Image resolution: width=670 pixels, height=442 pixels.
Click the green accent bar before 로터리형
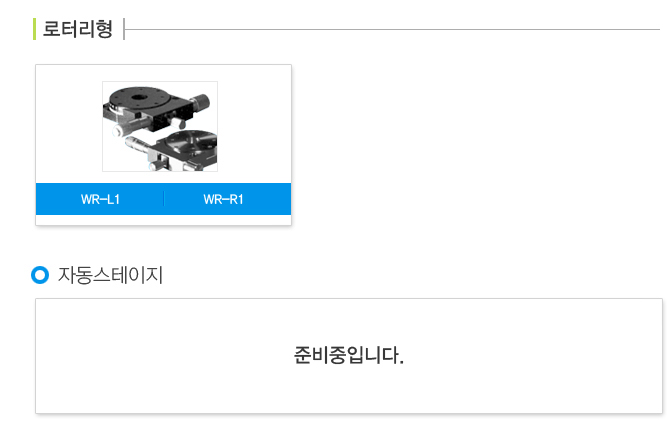(x=34, y=29)
